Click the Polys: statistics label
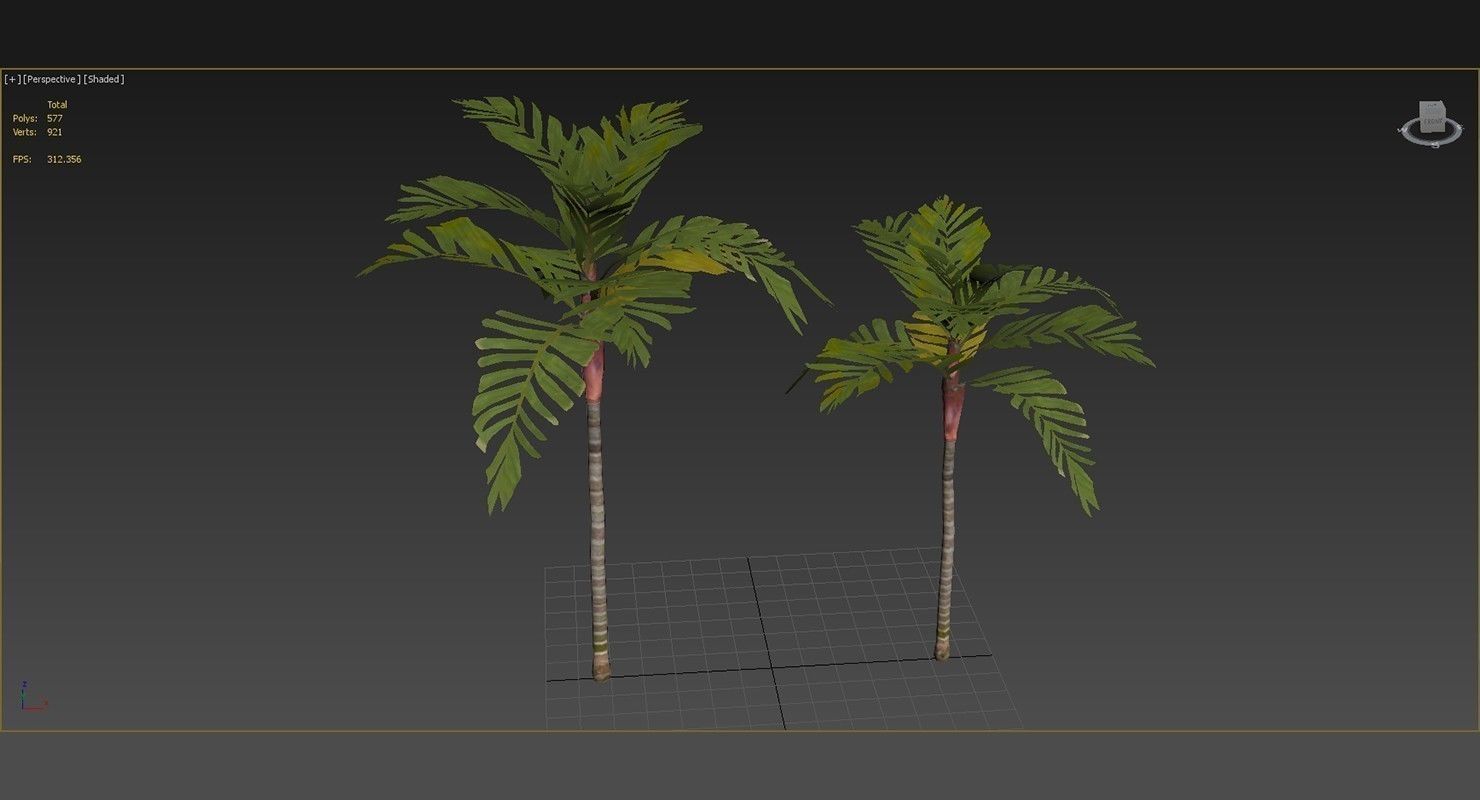This screenshot has height=800, width=1480. coord(25,118)
